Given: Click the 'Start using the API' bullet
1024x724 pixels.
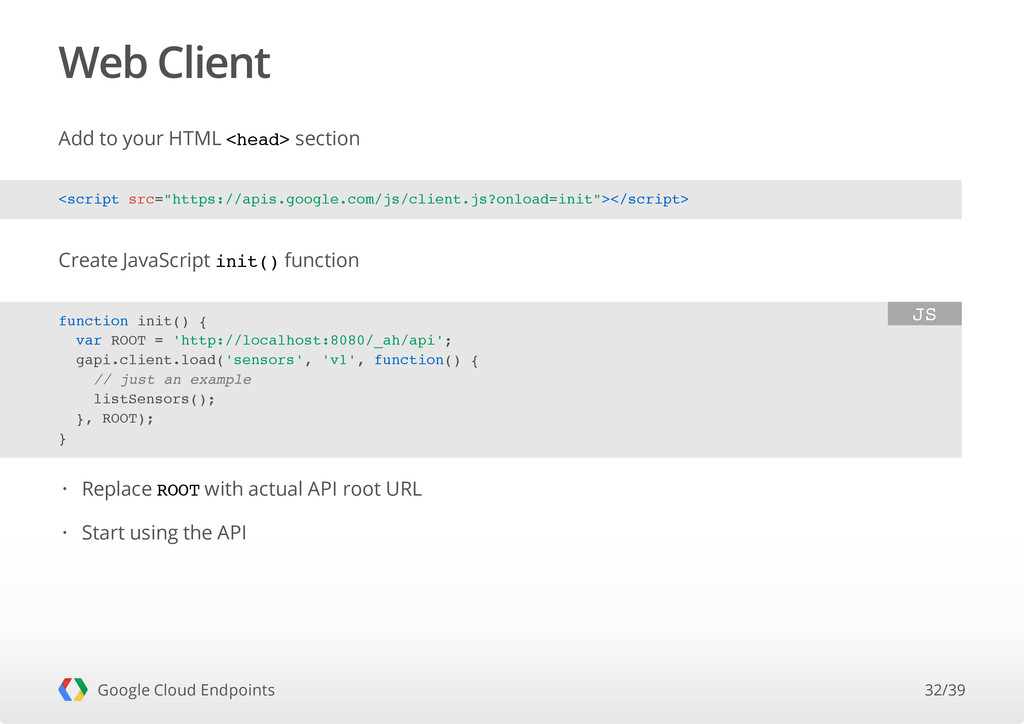Looking at the screenshot, I should 164,533.
